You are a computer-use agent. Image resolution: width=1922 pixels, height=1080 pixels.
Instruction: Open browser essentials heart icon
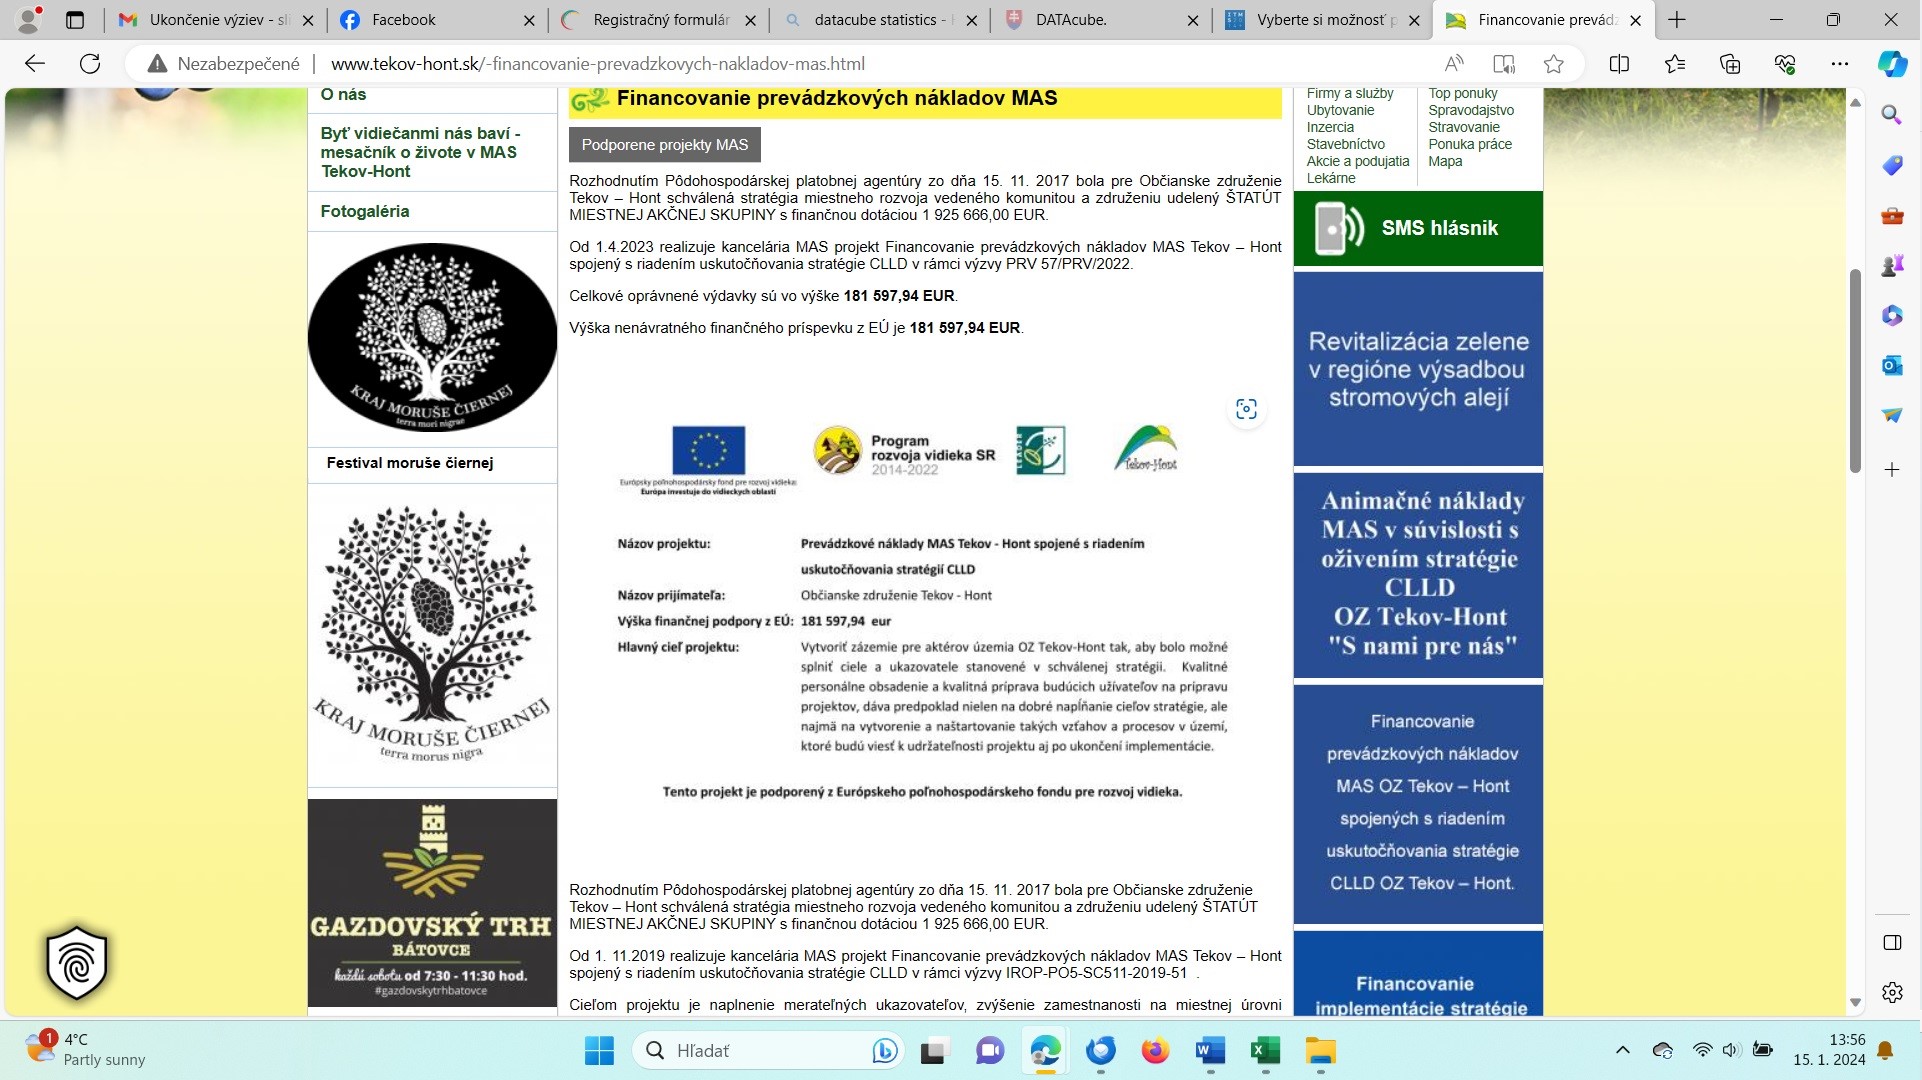click(1785, 64)
